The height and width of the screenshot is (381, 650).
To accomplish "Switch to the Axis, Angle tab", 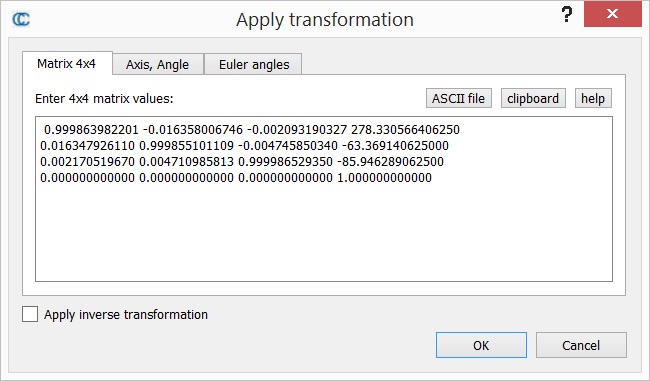I will pos(158,64).
